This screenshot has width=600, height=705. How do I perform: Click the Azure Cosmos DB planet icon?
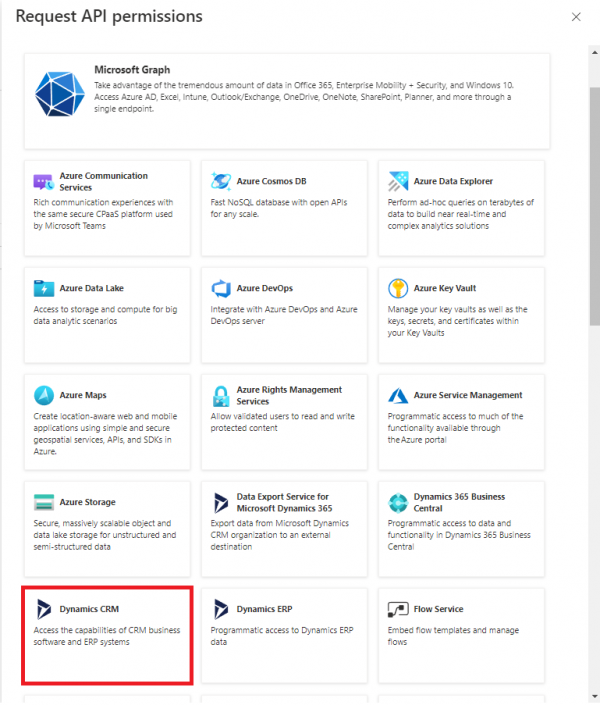click(221, 181)
